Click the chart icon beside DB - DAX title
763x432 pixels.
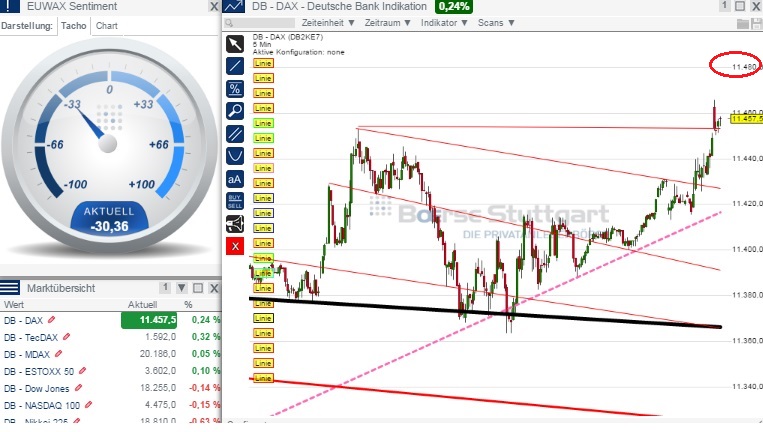click(x=234, y=6)
